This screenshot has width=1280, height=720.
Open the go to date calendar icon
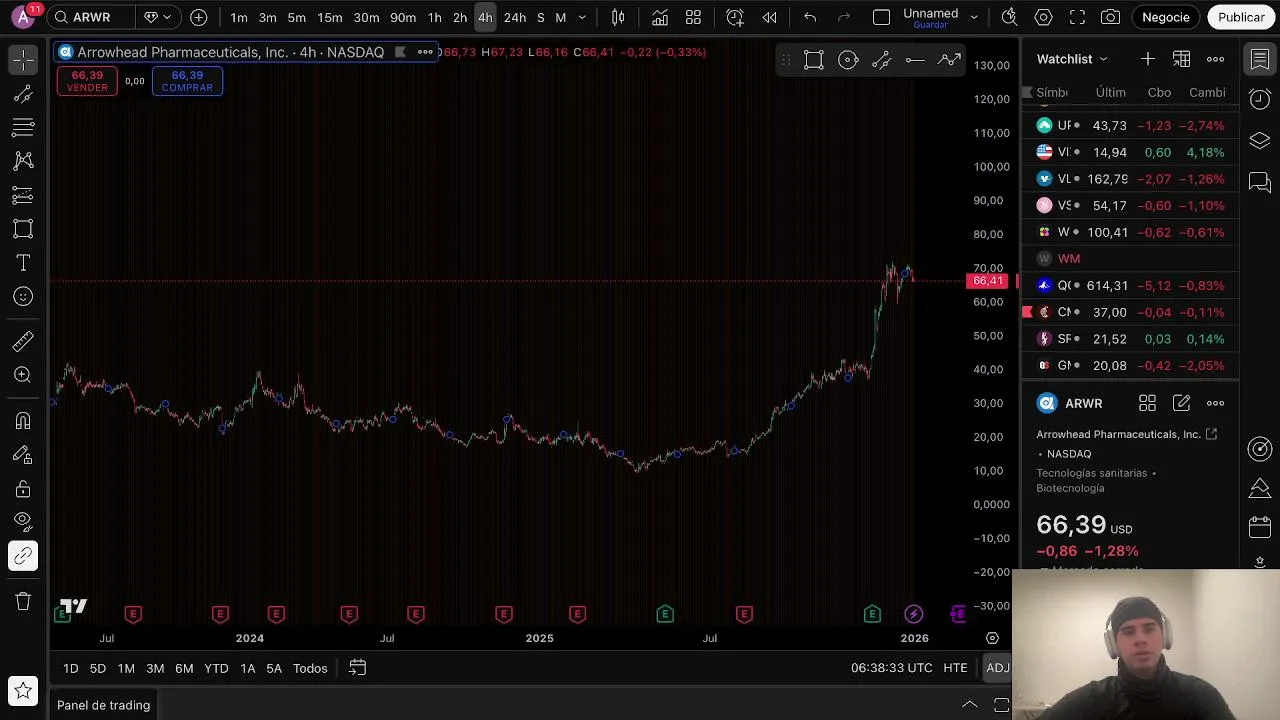pyautogui.click(x=357, y=668)
